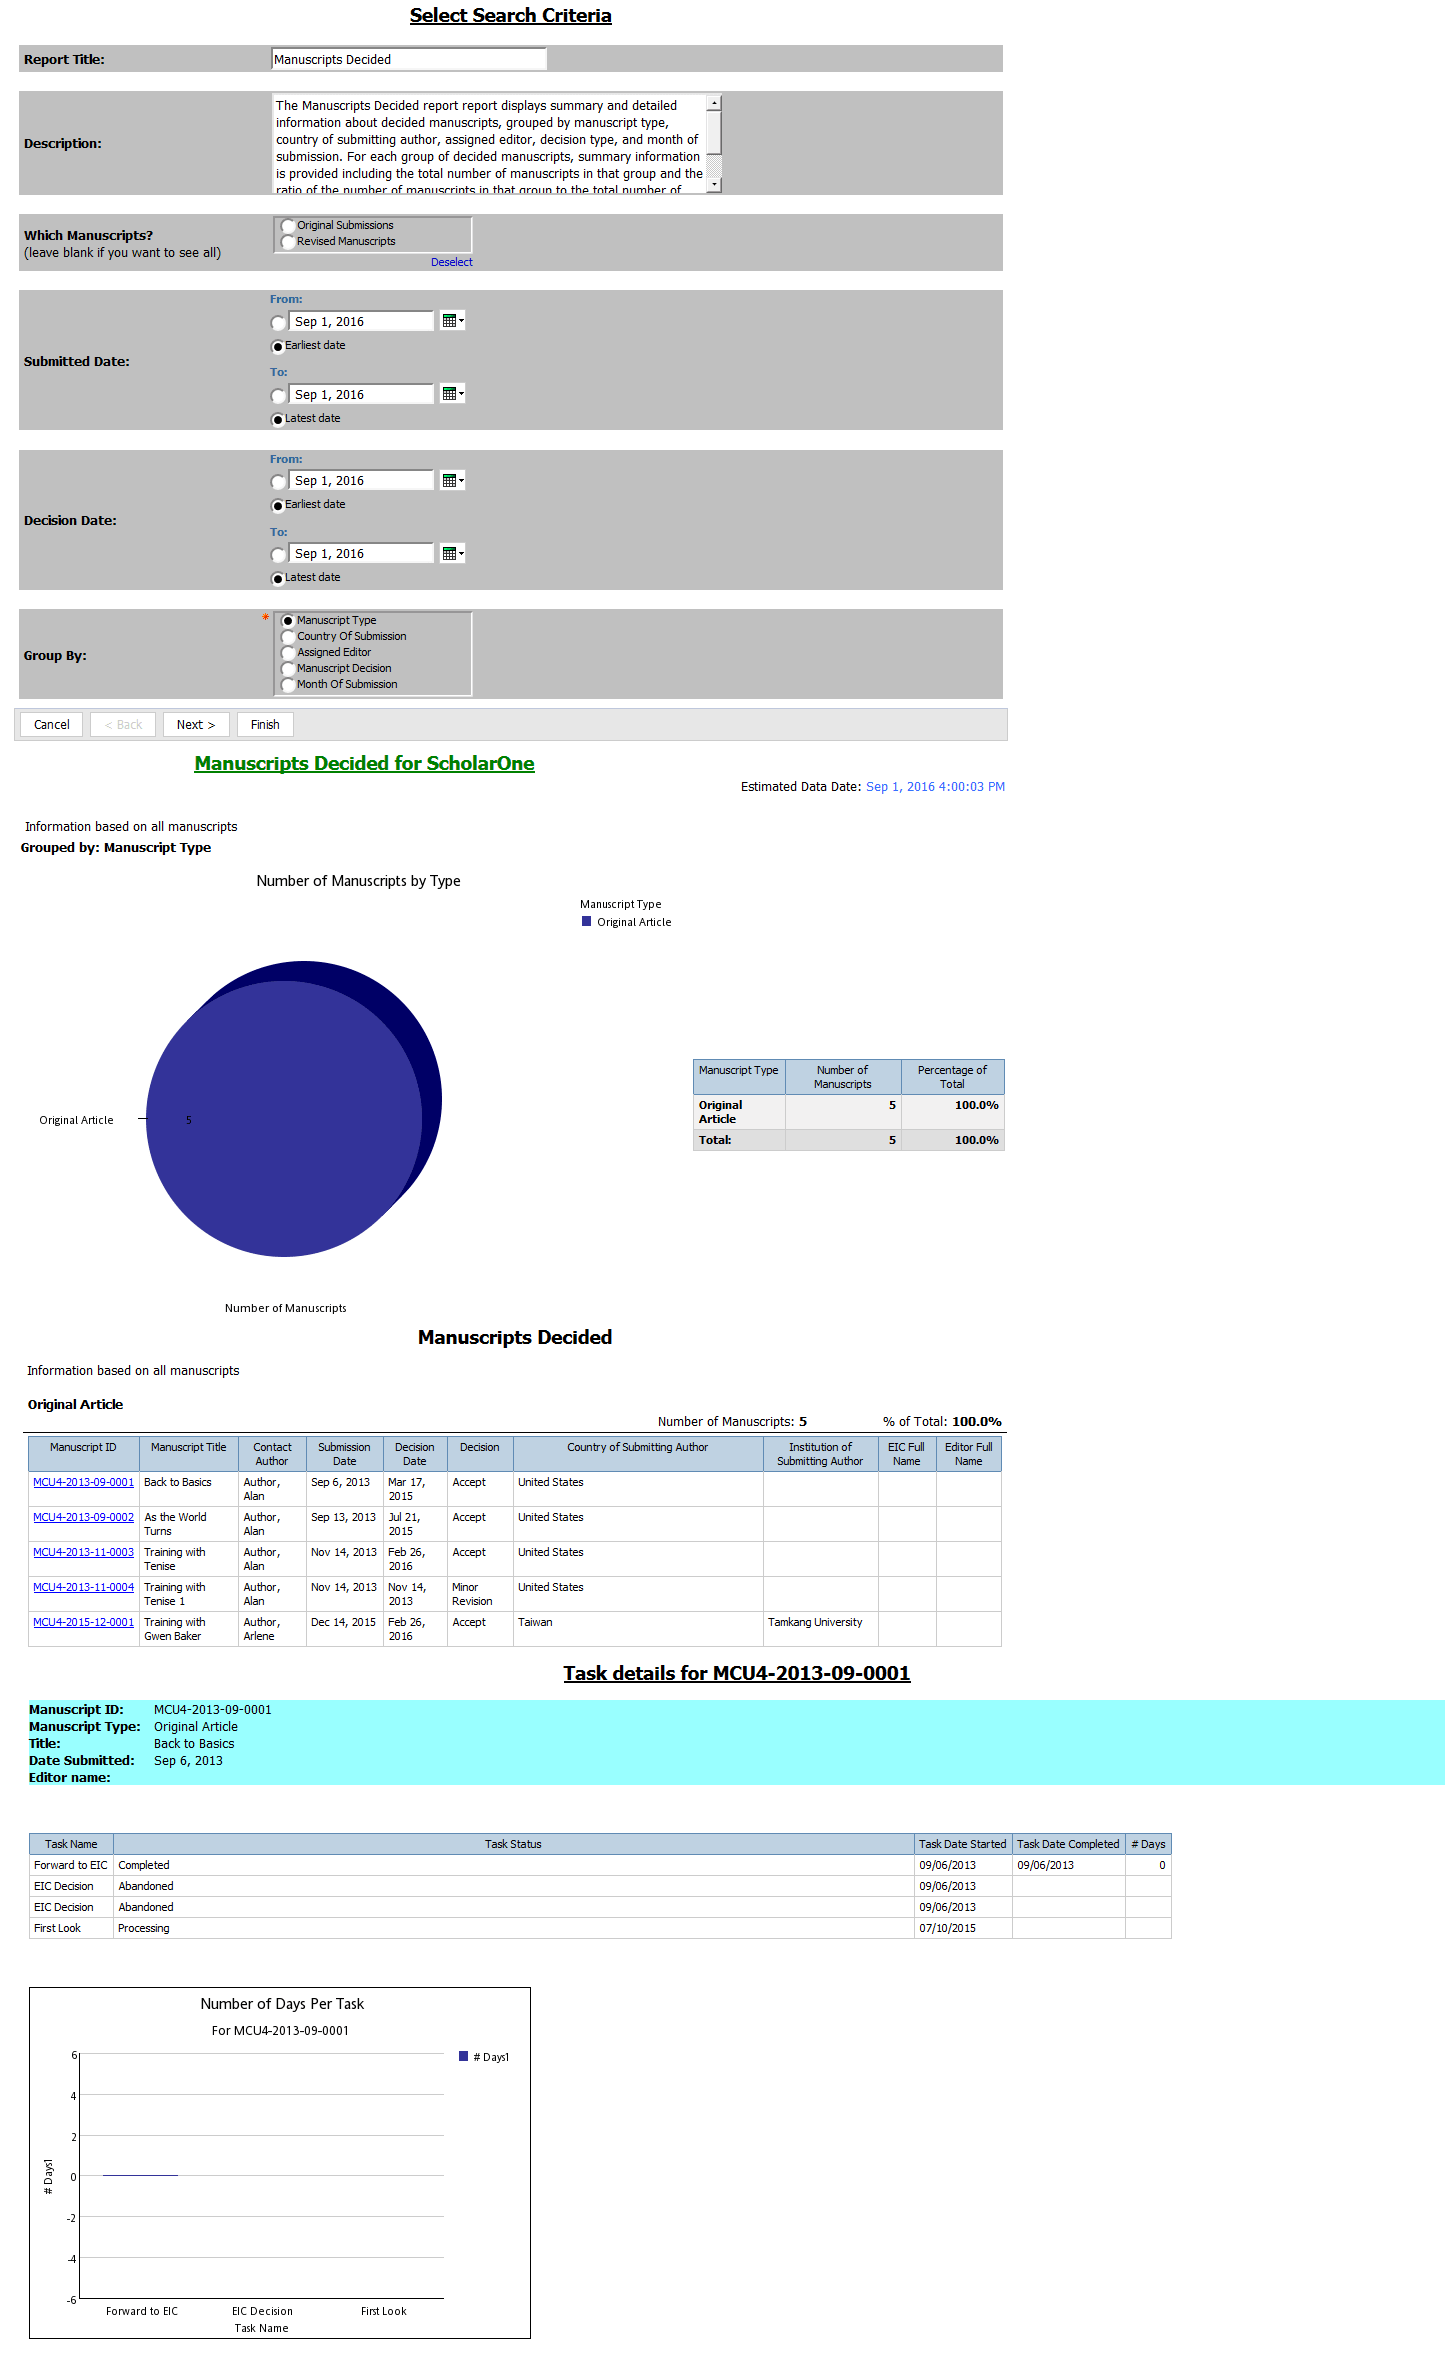The height and width of the screenshot is (2354, 1456).
Task: Open manuscript MCU4-2013-11-0003 link
Action: [83, 1552]
